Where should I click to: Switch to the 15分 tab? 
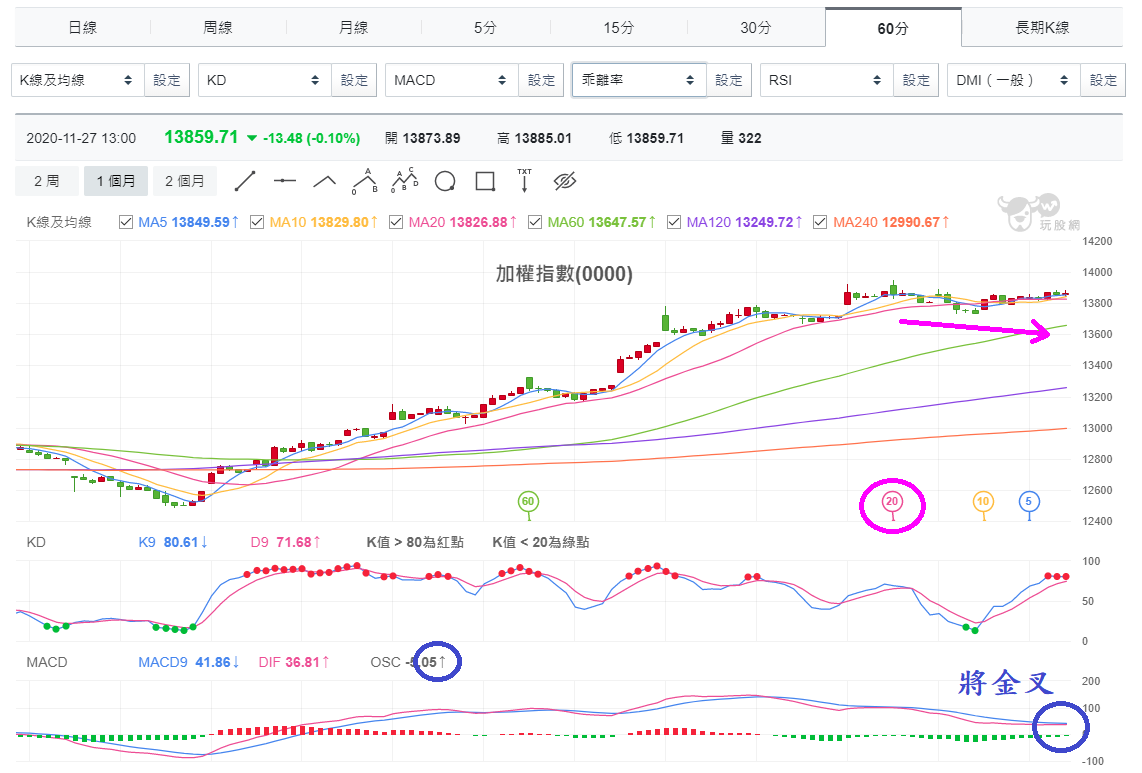pos(618,28)
